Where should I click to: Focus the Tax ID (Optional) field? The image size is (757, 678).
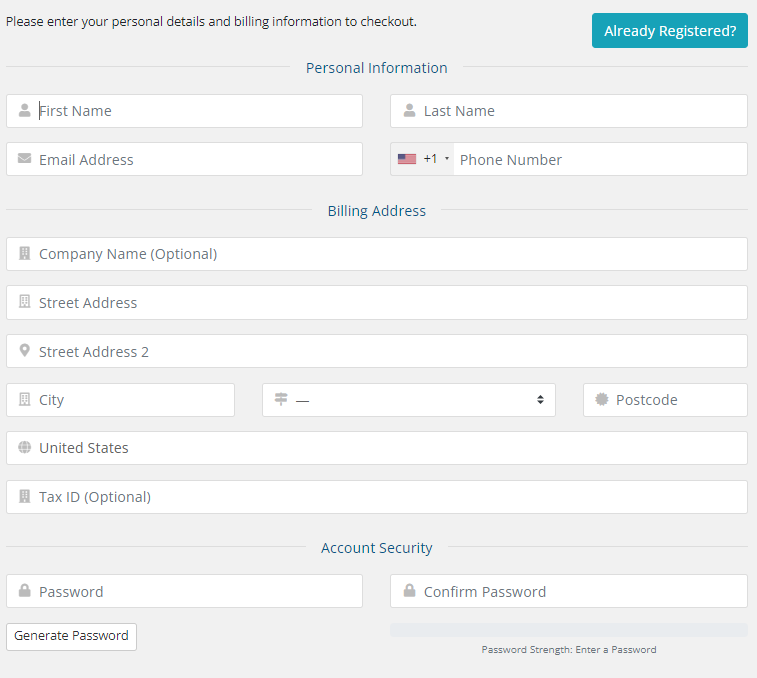coord(390,497)
